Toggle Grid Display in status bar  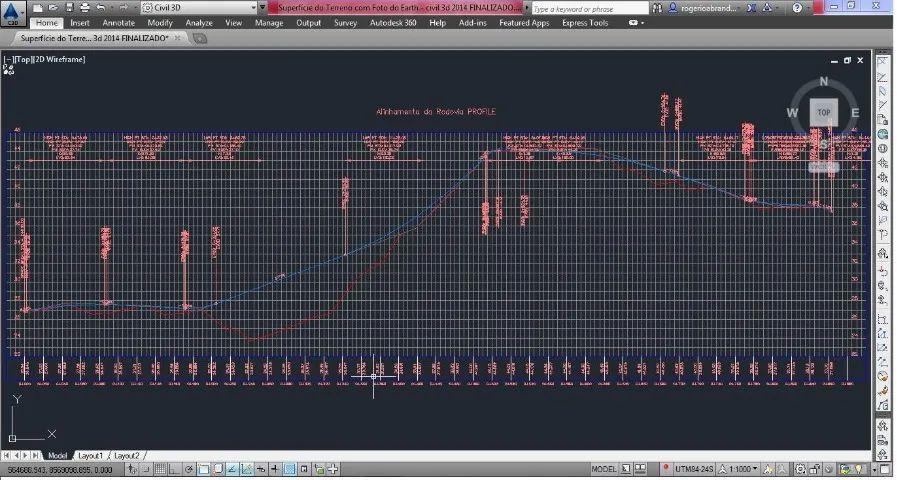tap(160, 470)
